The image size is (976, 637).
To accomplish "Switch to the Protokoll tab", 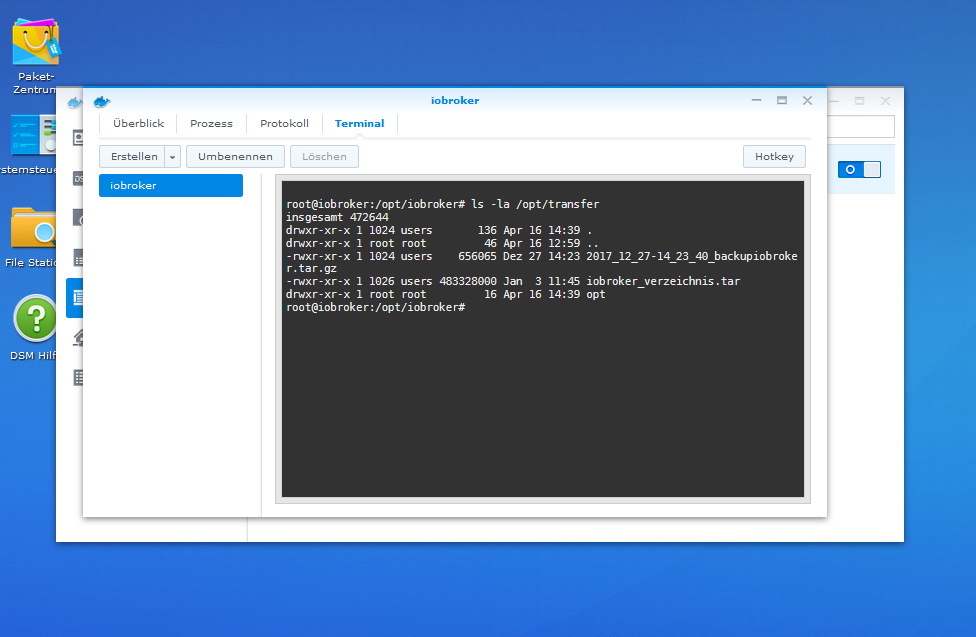I will 284,123.
